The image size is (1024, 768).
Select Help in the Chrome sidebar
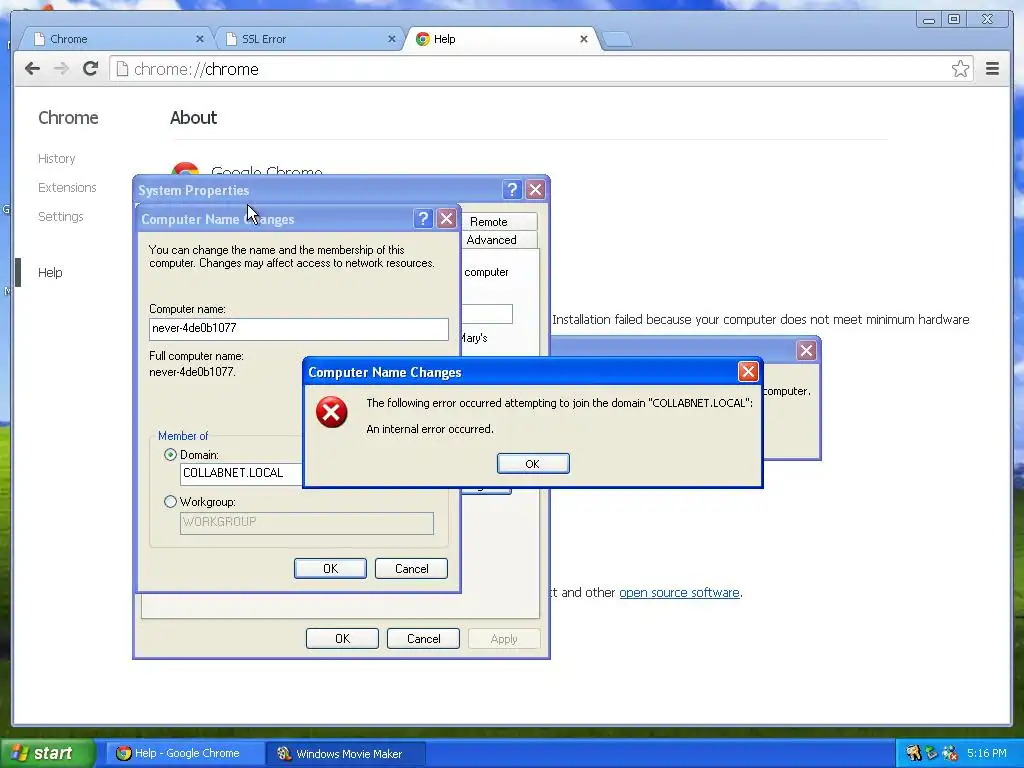click(x=50, y=272)
